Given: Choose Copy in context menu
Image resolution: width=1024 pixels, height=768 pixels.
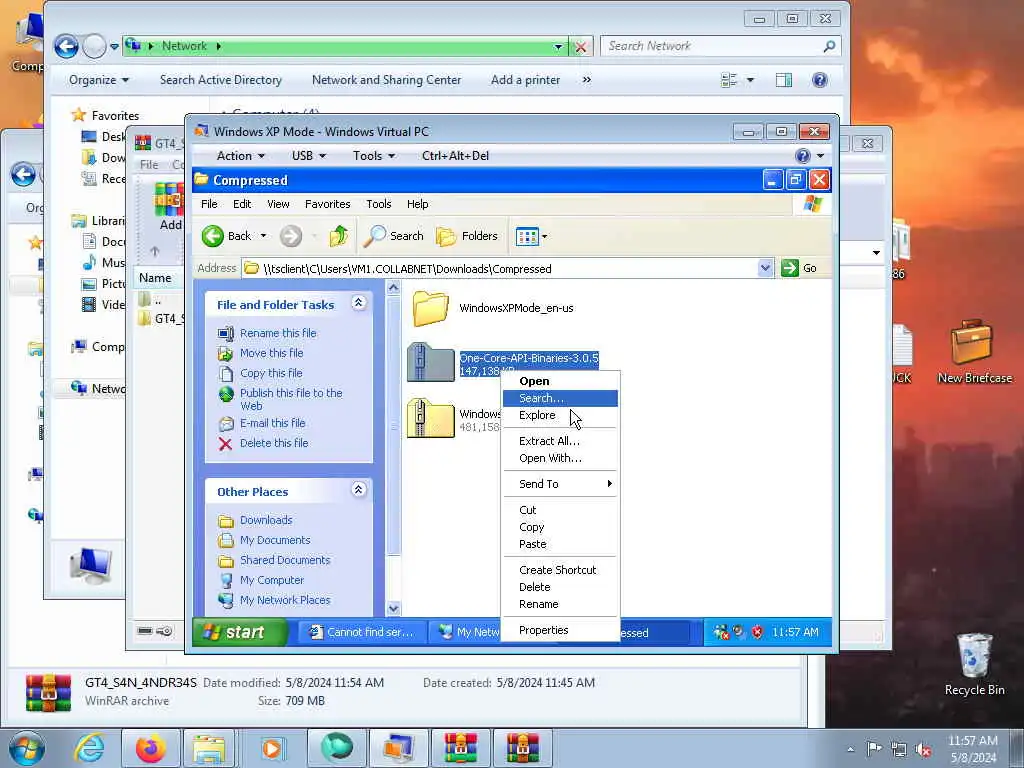Looking at the screenshot, I should [x=560, y=527].
